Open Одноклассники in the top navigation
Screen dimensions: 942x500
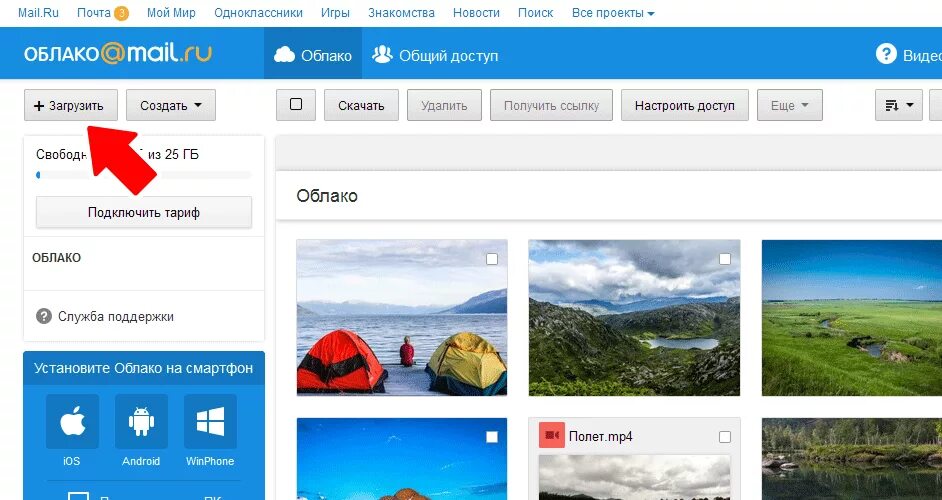pyautogui.click(x=258, y=13)
